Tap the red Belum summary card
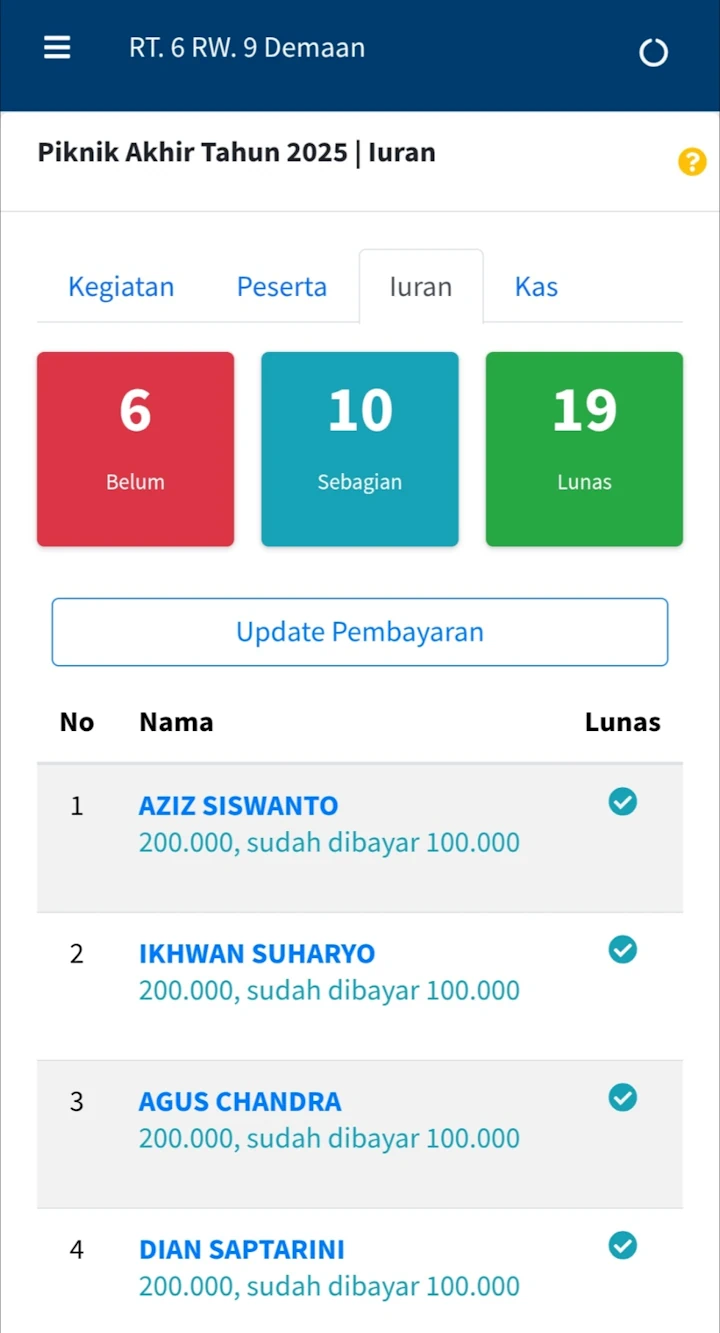The width and height of the screenshot is (720, 1333). (136, 449)
